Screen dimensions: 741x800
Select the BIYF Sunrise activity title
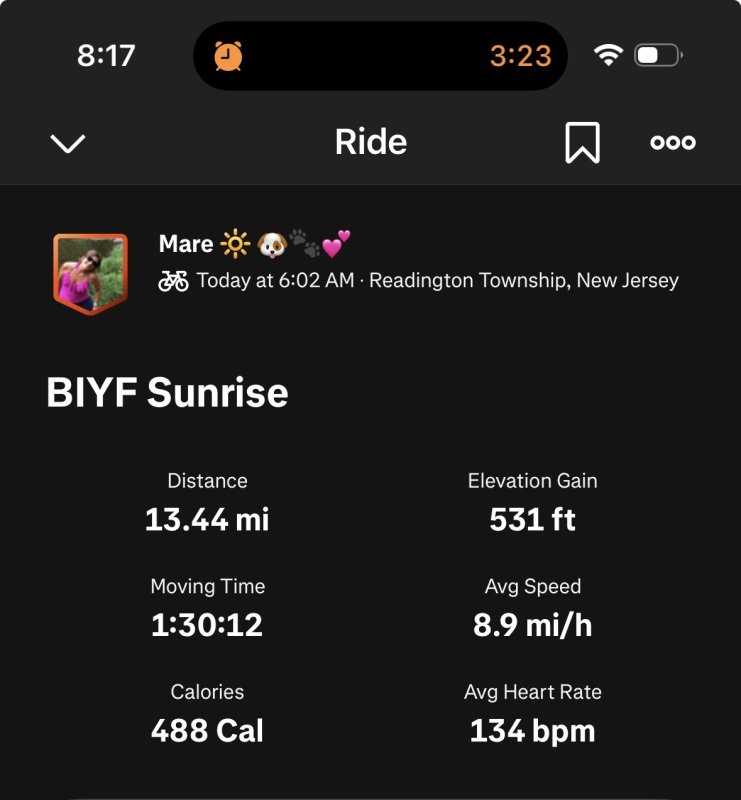pyautogui.click(x=167, y=393)
